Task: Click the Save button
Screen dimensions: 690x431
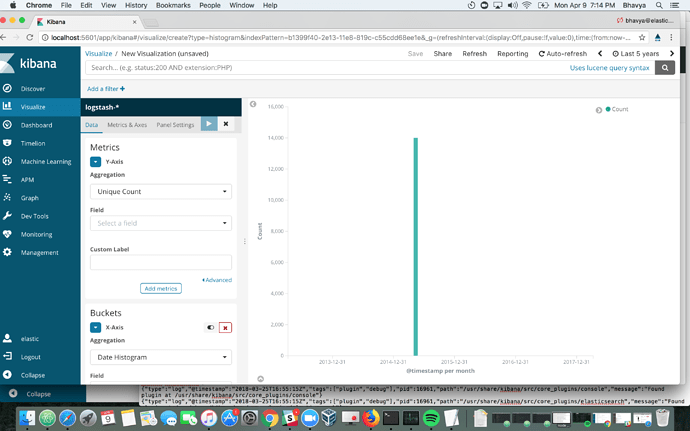Action: click(x=415, y=54)
